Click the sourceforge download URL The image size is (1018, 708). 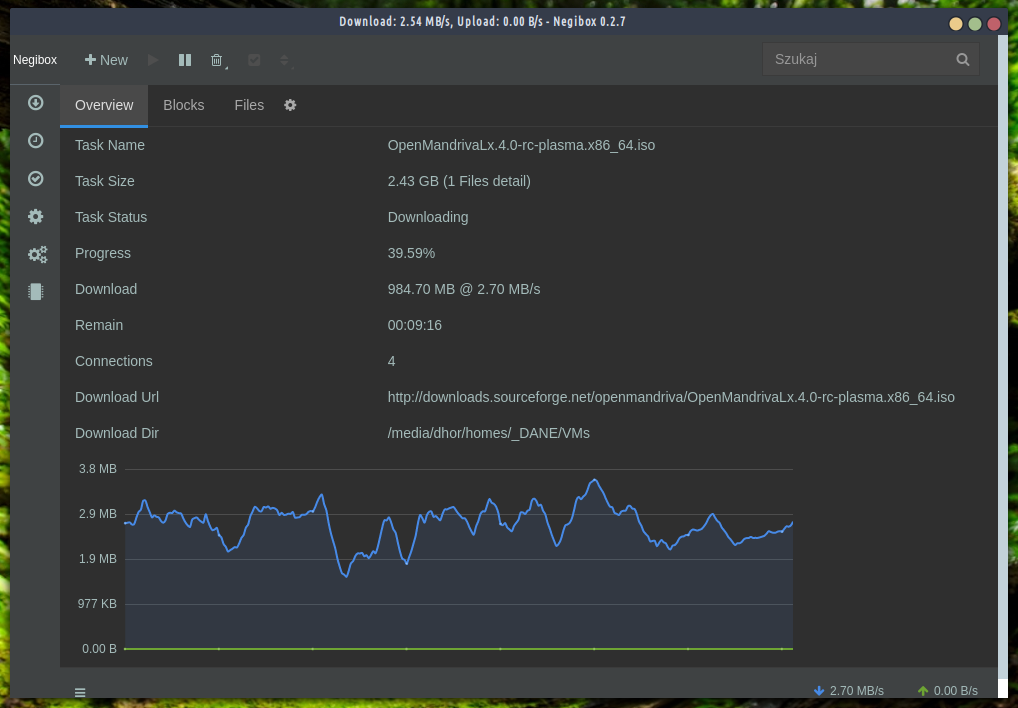point(671,397)
